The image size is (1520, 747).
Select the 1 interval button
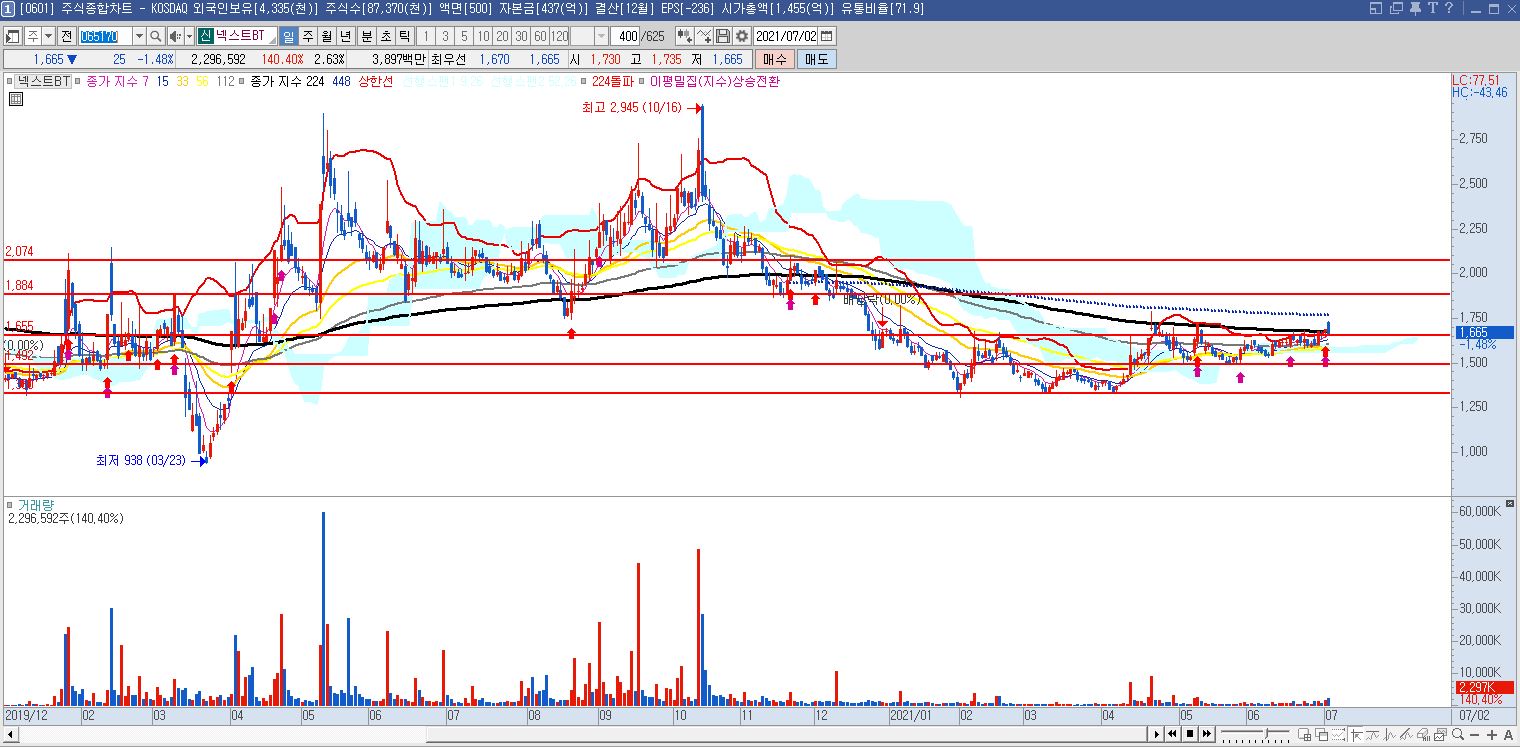point(425,36)
